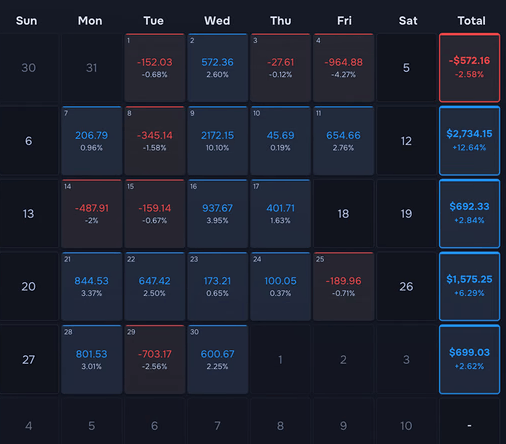The image size is (506, 444).
Task: Select empty Saturday 26 cell
Action: coord(407,287)
